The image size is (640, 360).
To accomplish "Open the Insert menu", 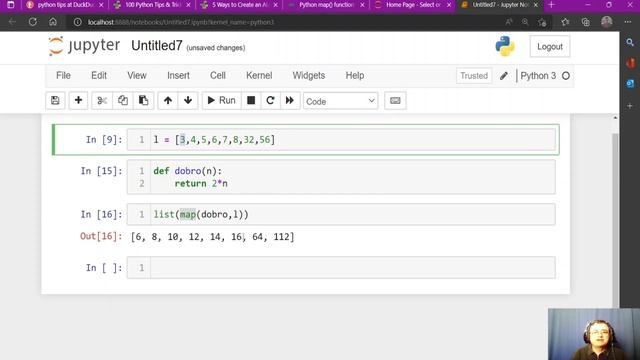I will point(178,76).
